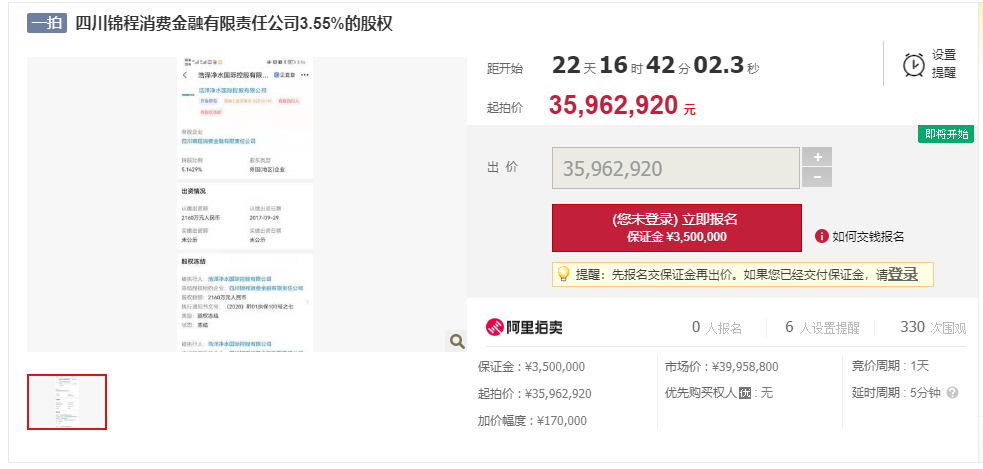Click 设置提醒 text
The image size is (983, 469).
point(944,64)
